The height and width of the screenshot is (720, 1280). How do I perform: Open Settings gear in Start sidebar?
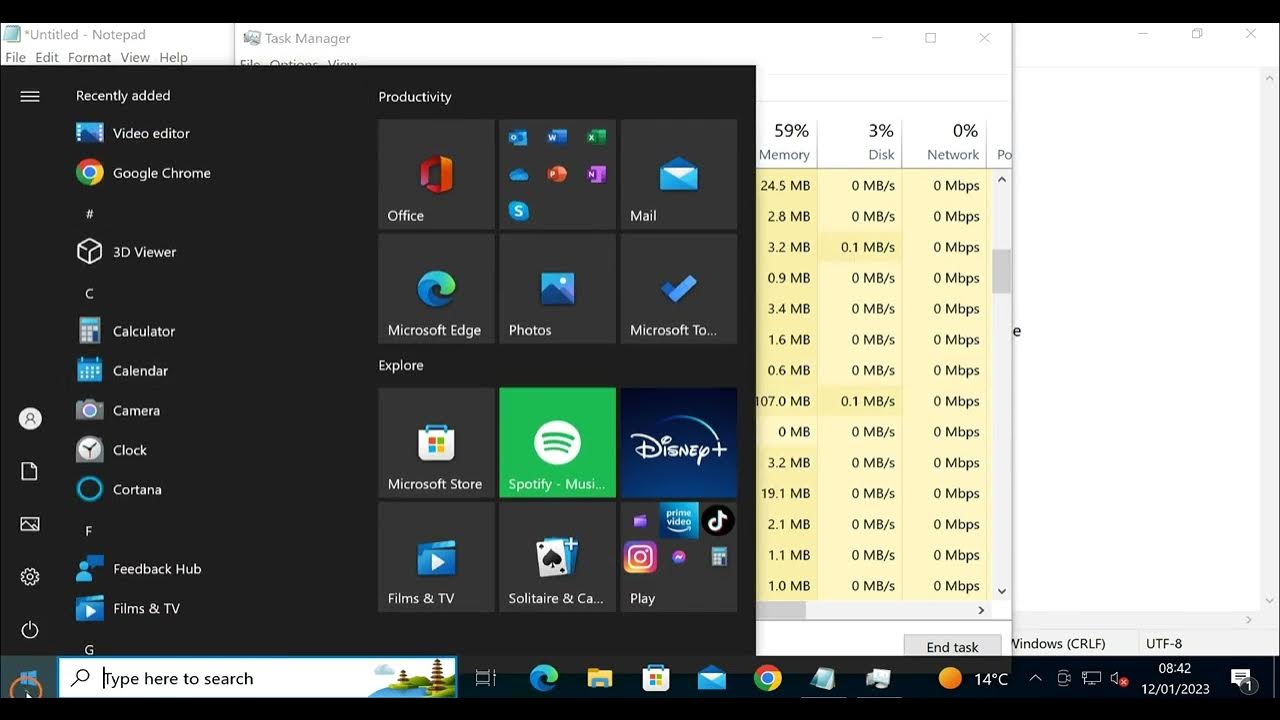click(30, 577)
